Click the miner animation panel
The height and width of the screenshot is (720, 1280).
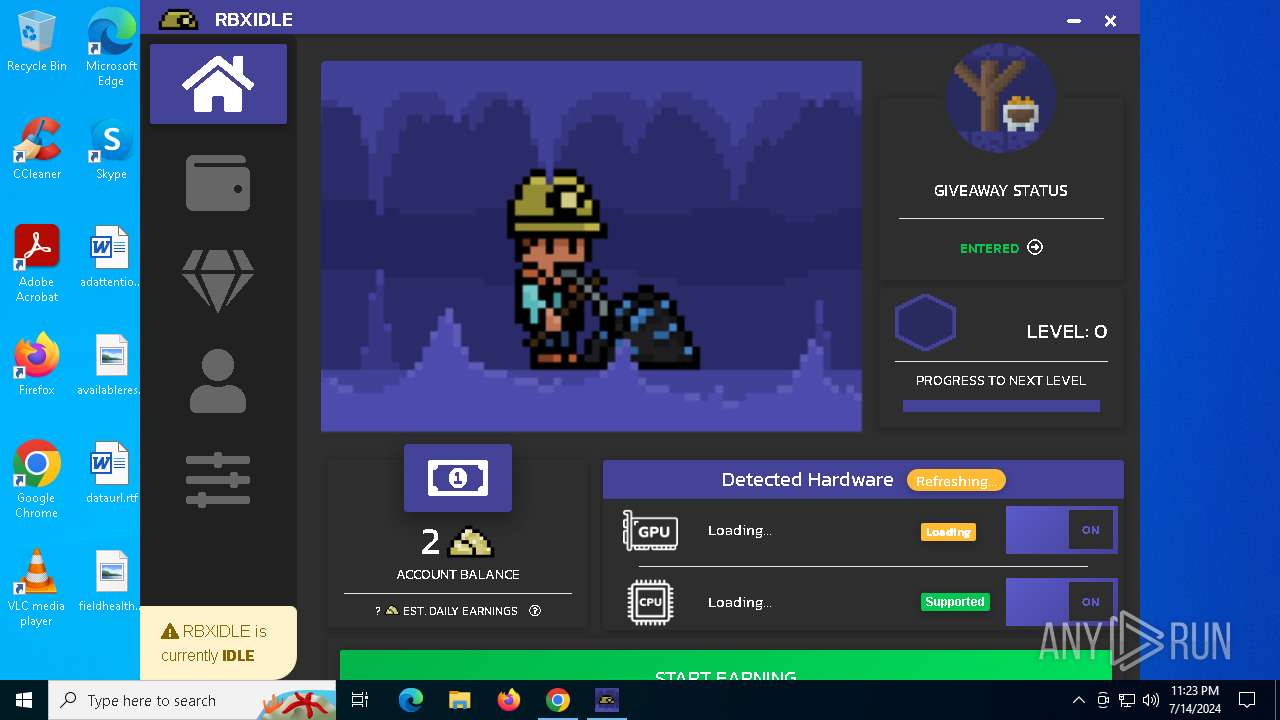[x=591, y=246]
